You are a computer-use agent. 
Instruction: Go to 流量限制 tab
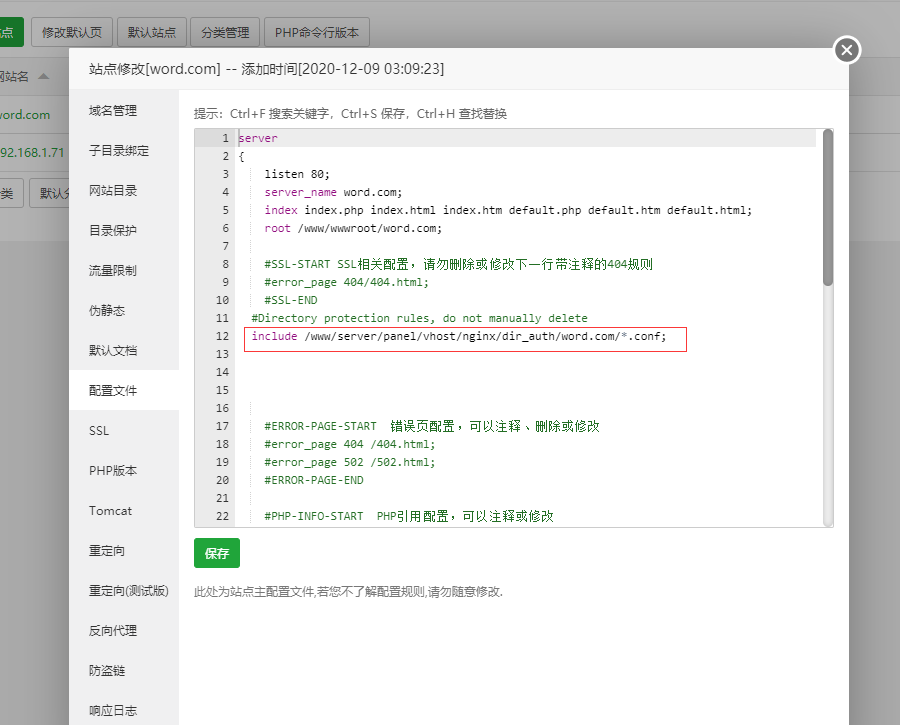(113, 271)
